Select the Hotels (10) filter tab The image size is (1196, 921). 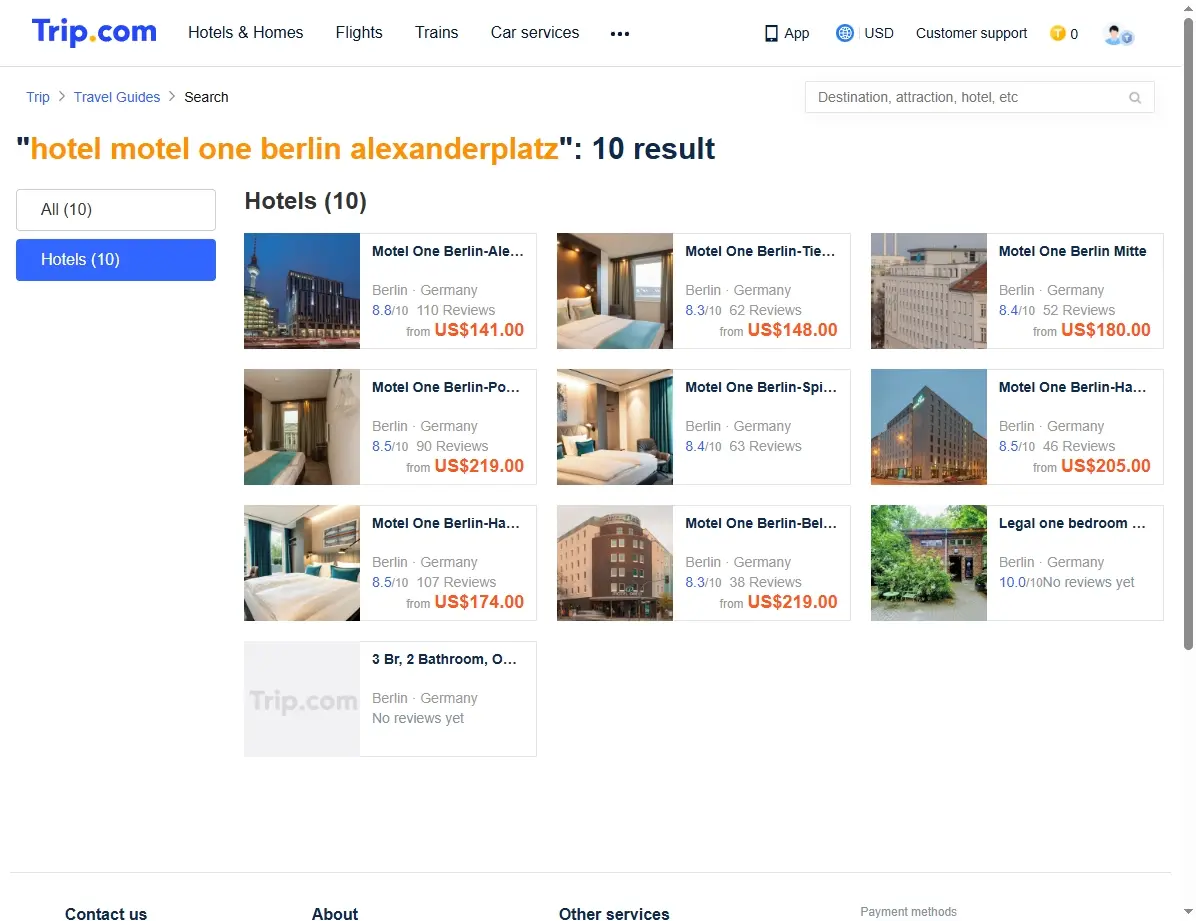tap(116, 260)
